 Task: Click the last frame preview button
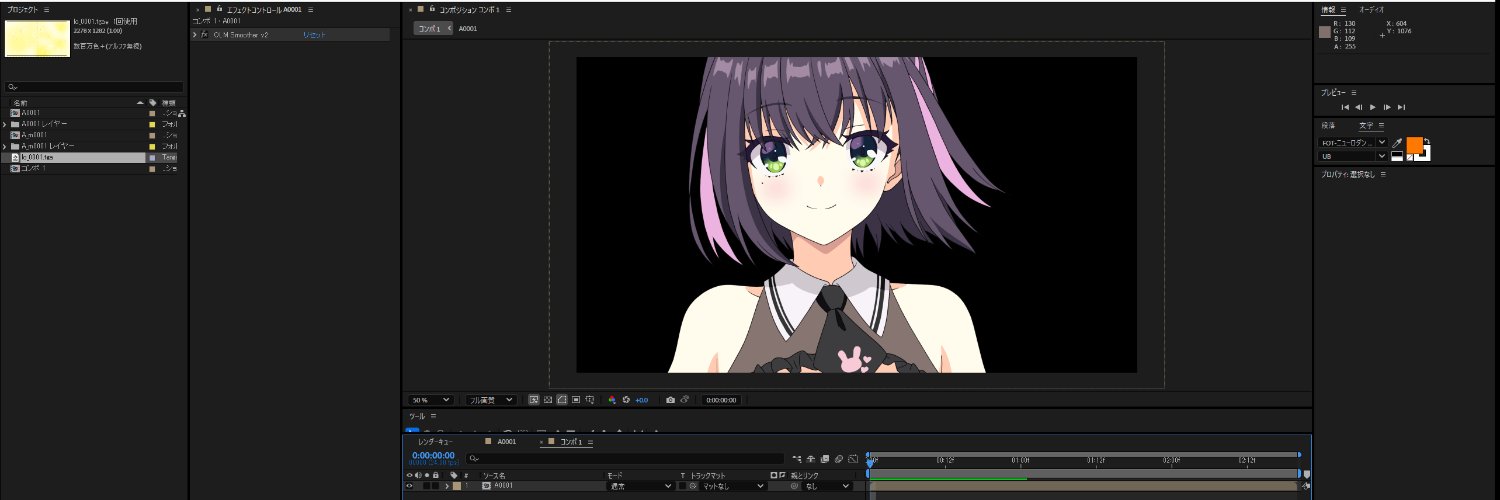coord(1401,106)
